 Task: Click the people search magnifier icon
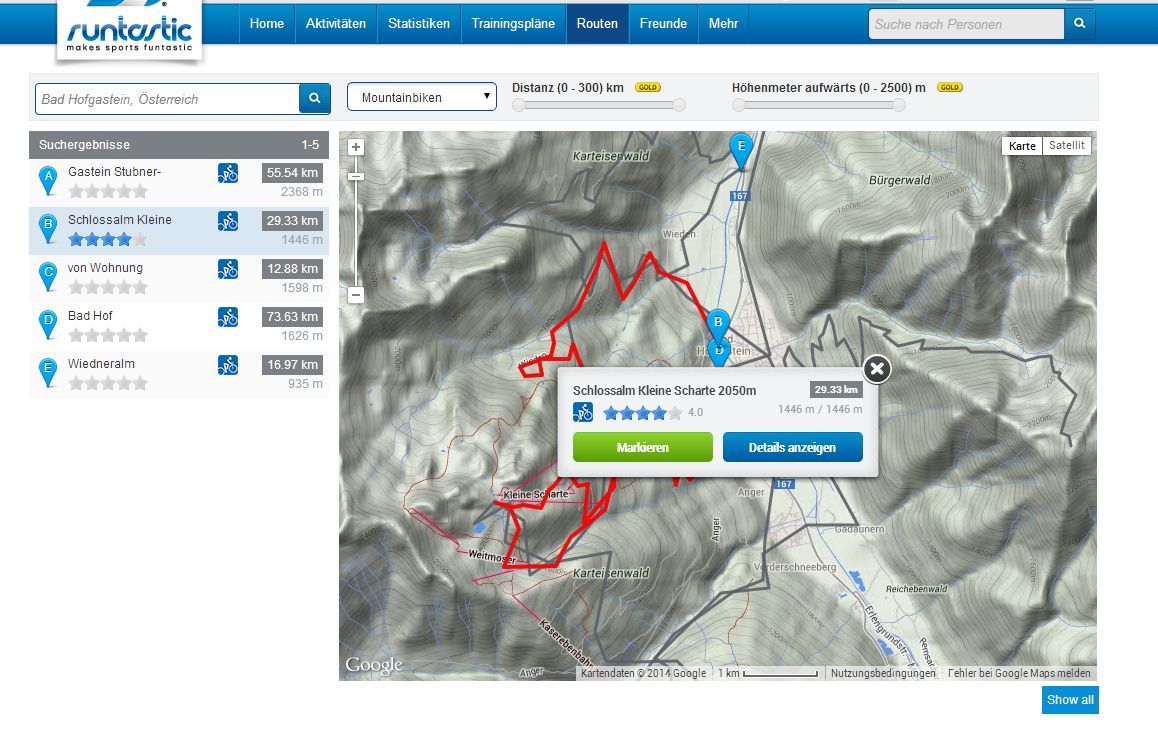[x=1079, y=24]
